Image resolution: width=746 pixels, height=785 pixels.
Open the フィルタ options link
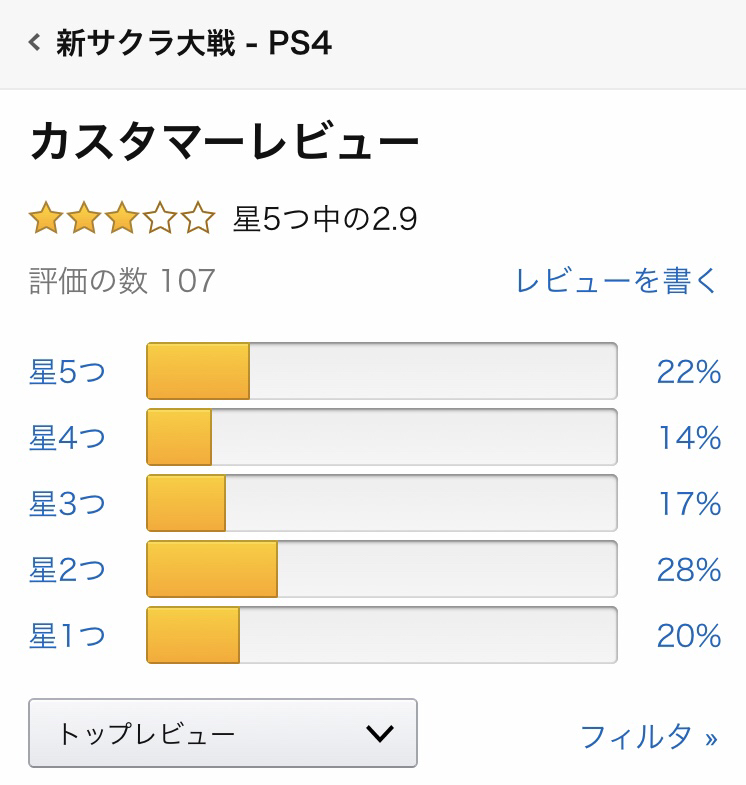(649, 737)
